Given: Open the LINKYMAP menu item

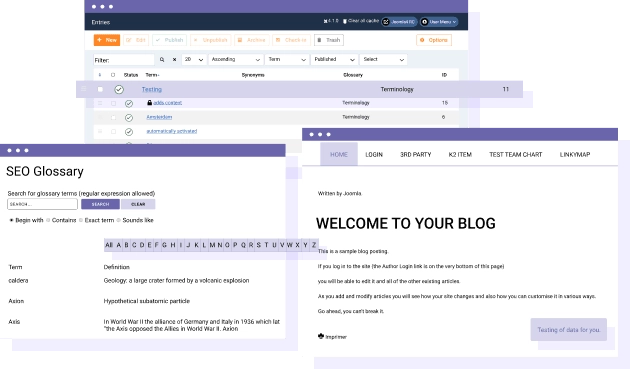Looking at the screenshot, I should [x=575, y=154].
